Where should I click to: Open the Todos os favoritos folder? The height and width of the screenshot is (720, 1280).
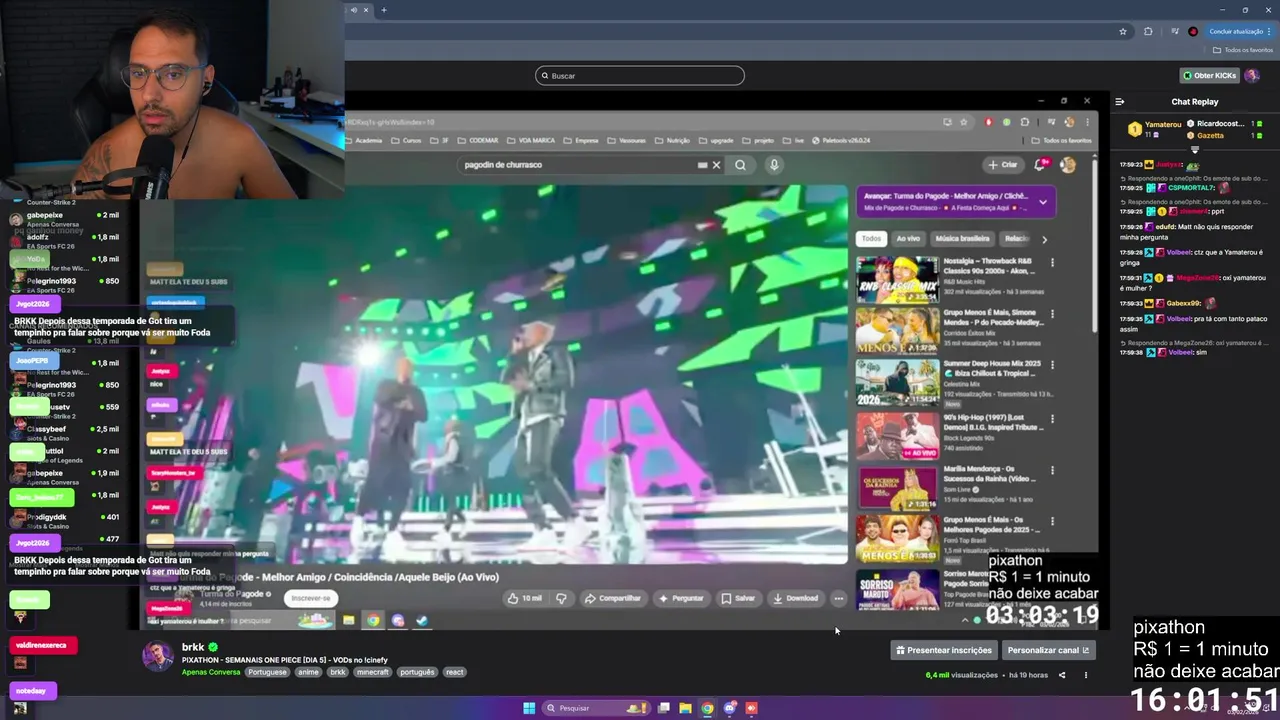(1243, 50)
